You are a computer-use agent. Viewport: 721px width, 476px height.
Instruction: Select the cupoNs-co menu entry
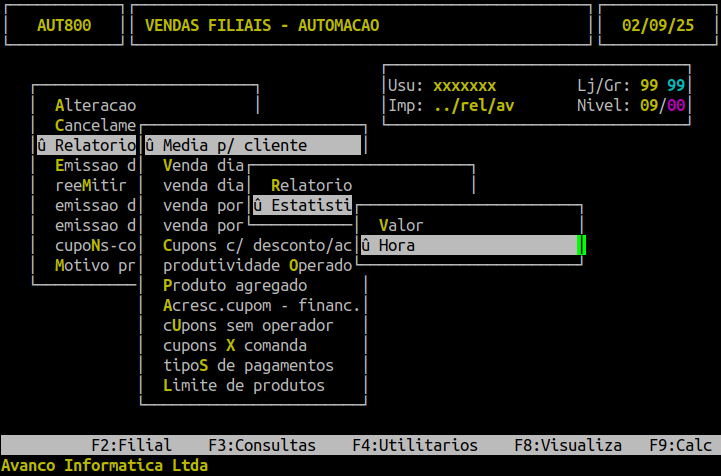[96, 246]
